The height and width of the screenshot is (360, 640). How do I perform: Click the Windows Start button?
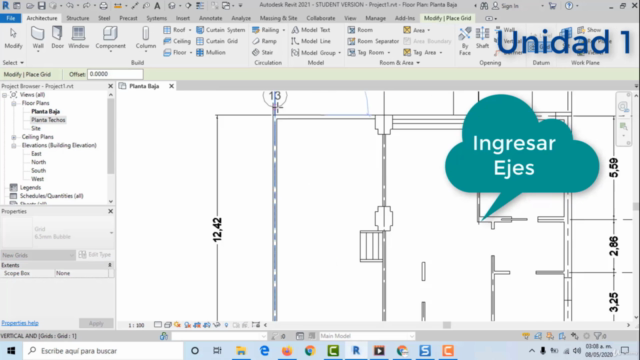[11, 351]
